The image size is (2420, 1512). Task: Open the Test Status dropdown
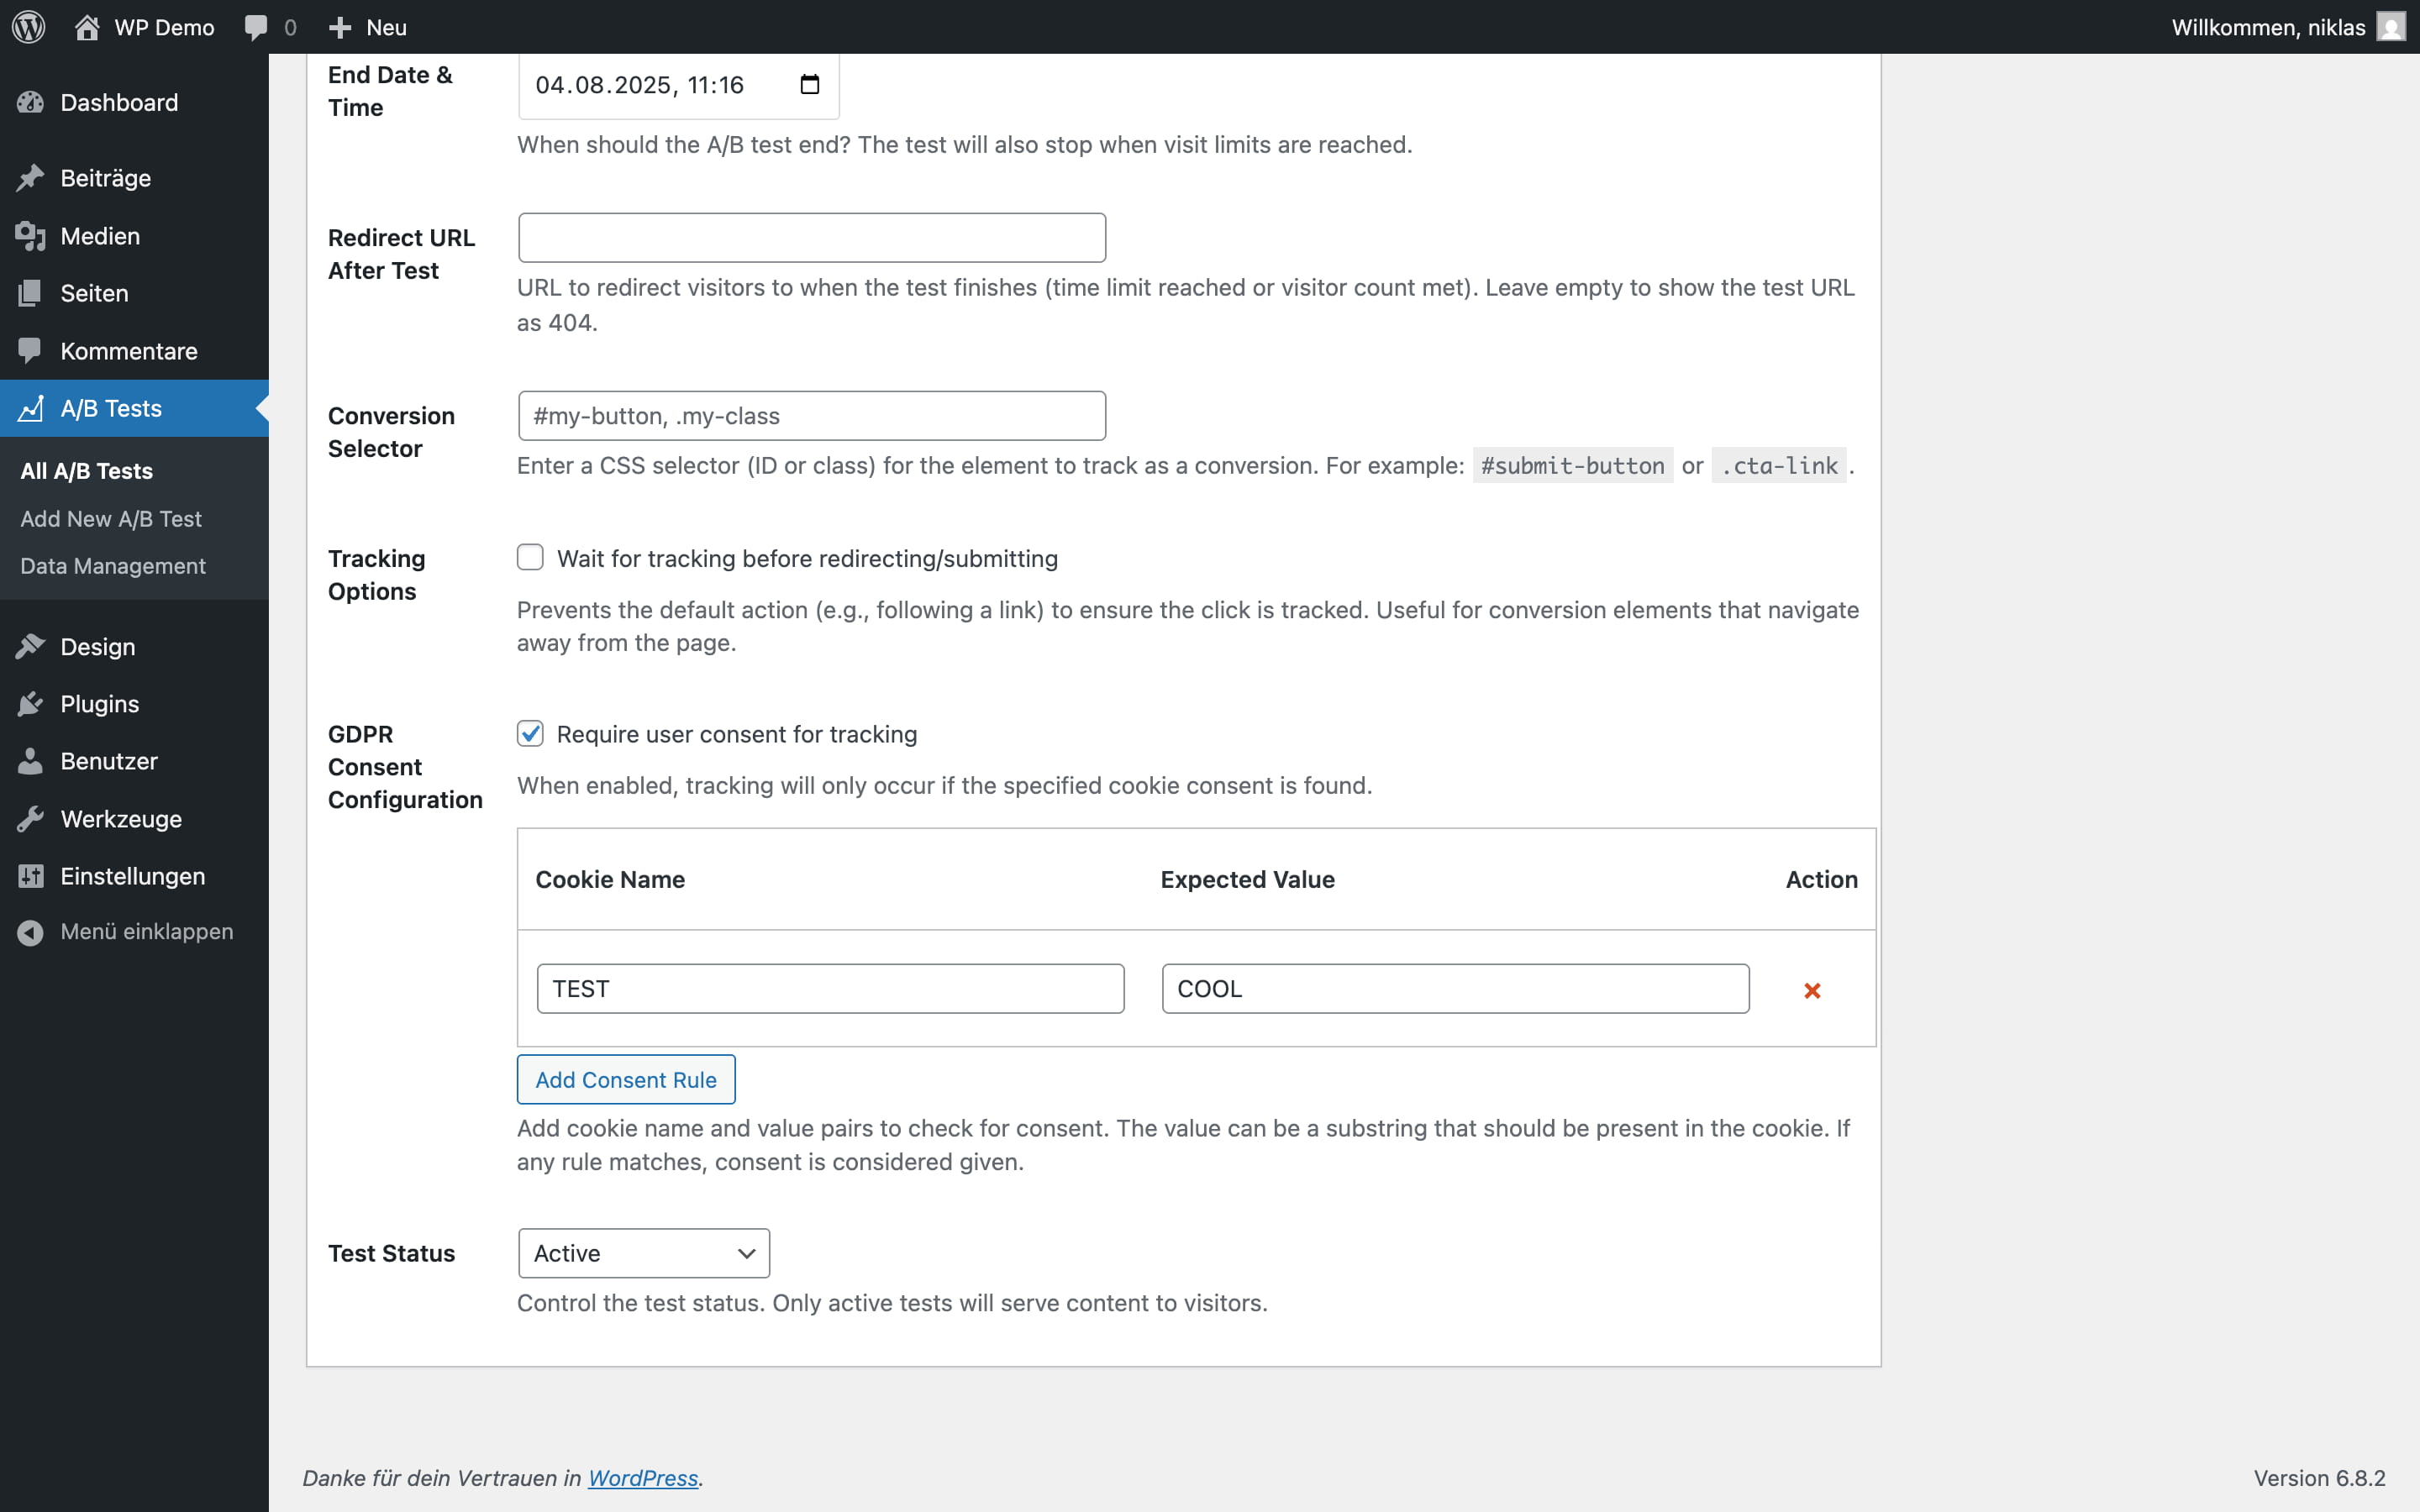tap(643, 1253)
